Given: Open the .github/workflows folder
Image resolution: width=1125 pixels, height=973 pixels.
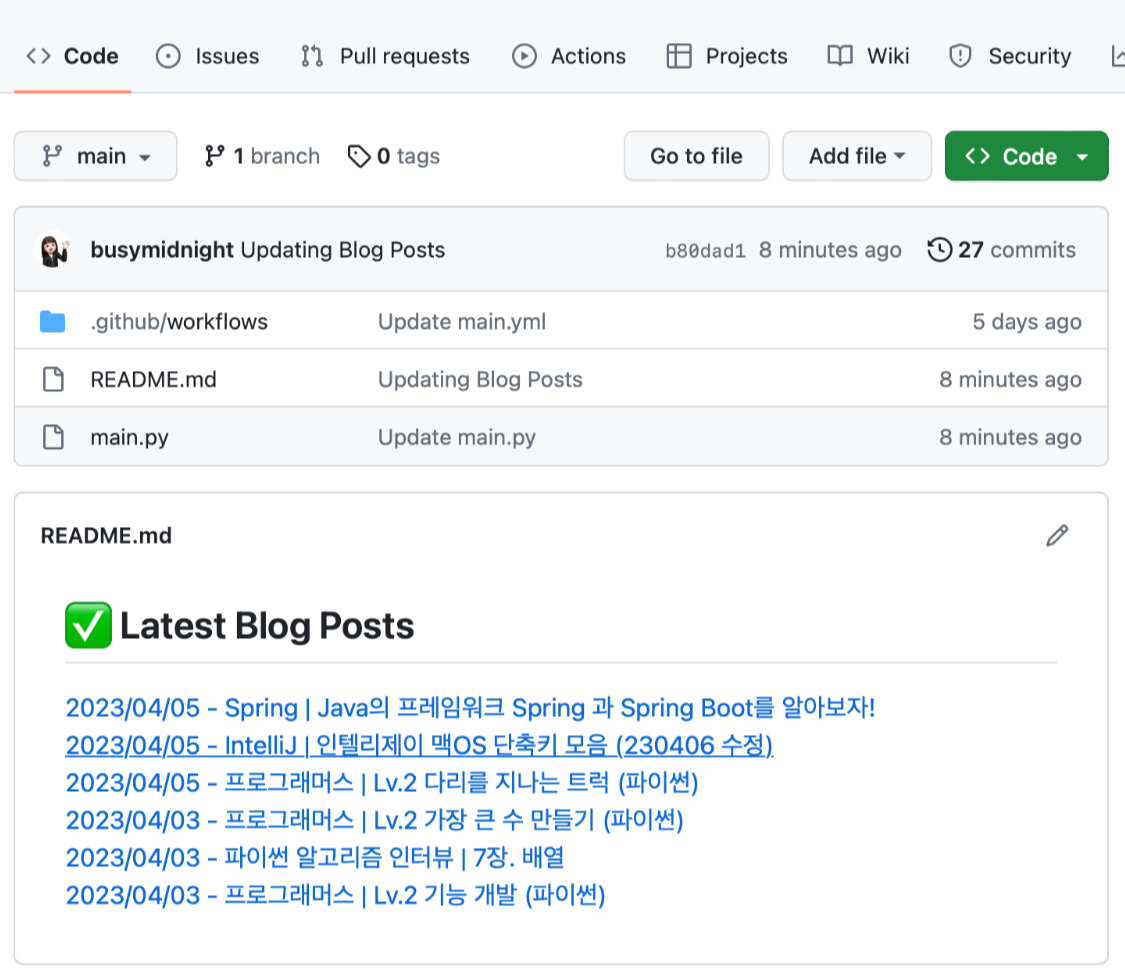Looking at the screenshot, I should 179,321.
